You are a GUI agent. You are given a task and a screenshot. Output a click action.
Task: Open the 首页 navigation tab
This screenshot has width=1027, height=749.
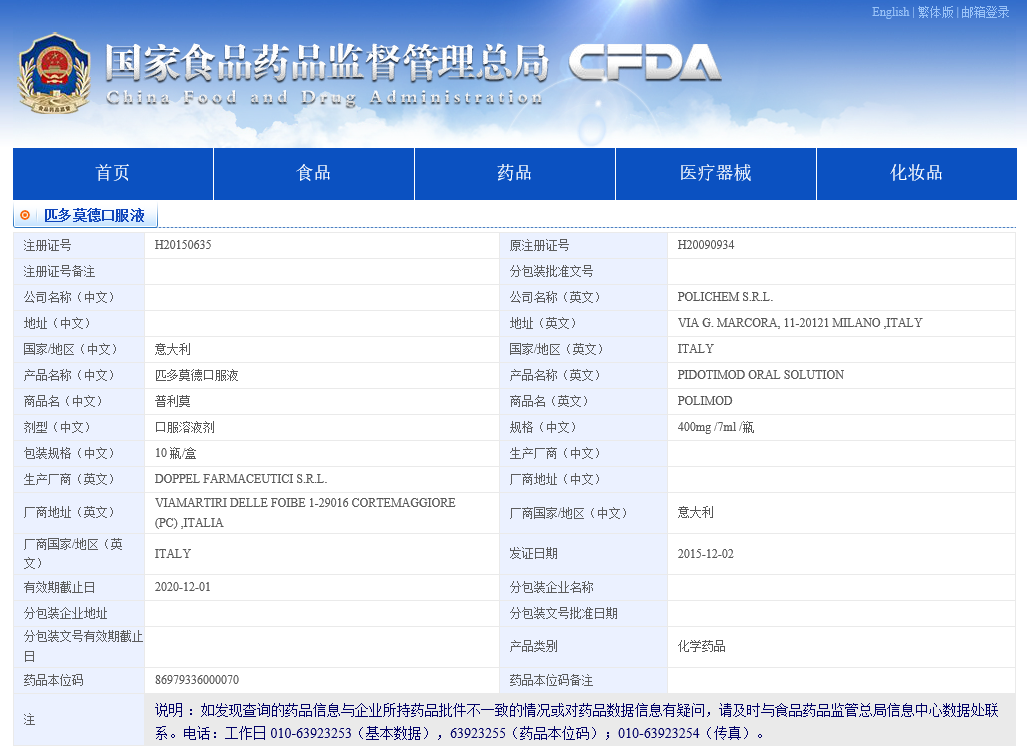[113, 174]
